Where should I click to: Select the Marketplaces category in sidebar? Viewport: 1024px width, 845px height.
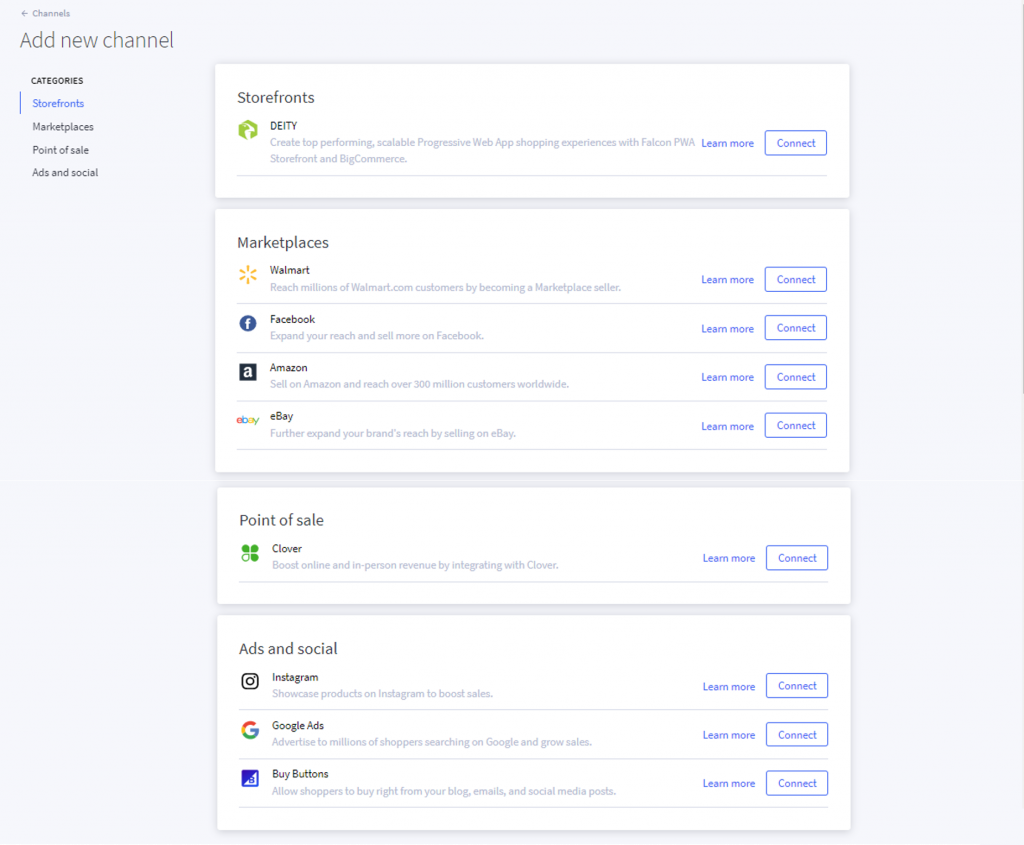(x=63, y=126)
